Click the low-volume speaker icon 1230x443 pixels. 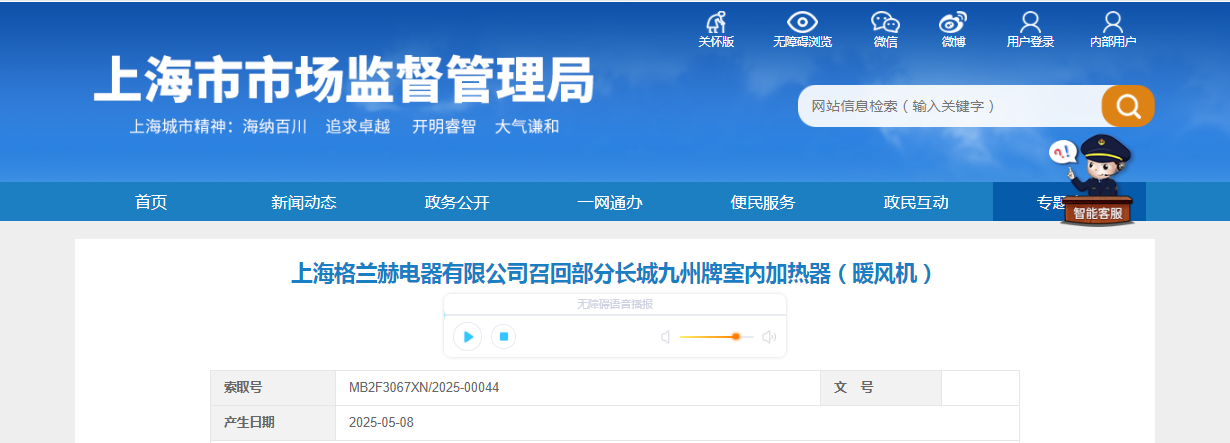[x=665, y=337]
